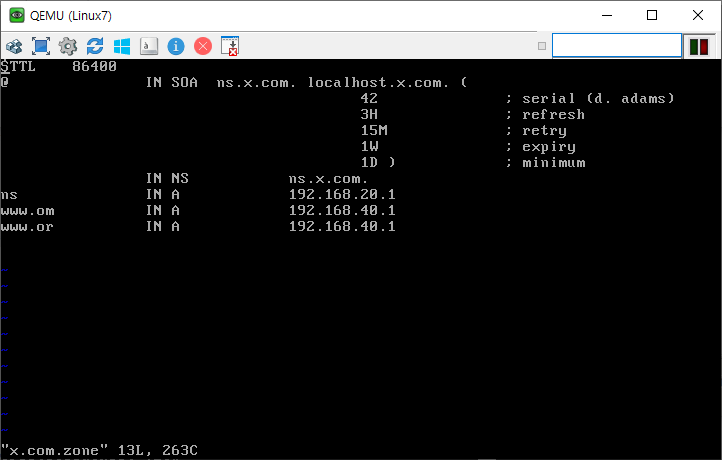Toggle fullscreen view with the blue square icon

click(x=41, y=46)
